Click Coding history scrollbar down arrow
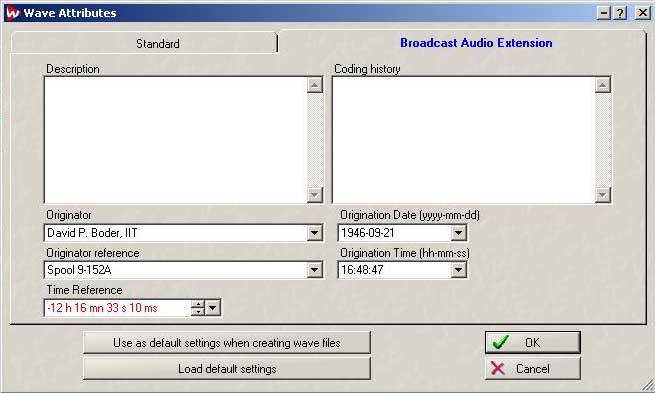 [602, 195]
